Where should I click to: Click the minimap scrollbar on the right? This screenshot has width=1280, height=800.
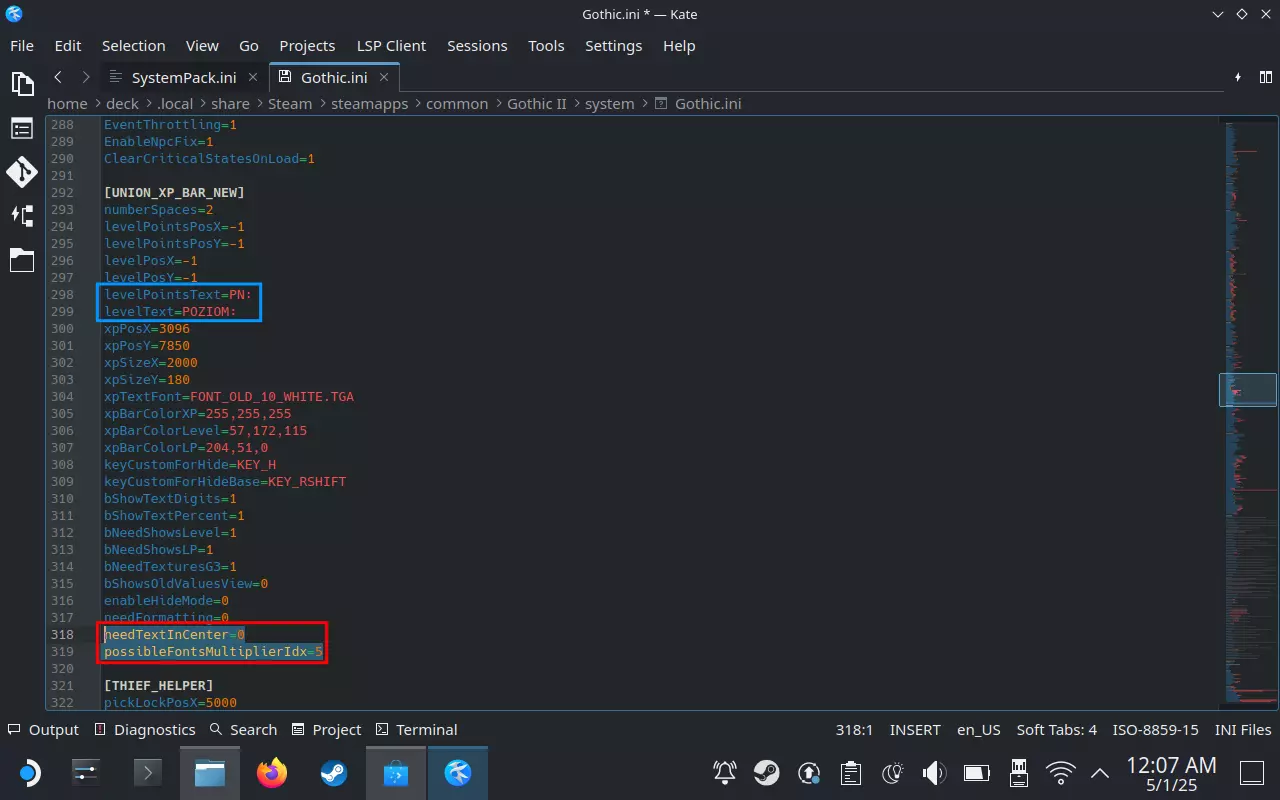[x=1247, y=389]
